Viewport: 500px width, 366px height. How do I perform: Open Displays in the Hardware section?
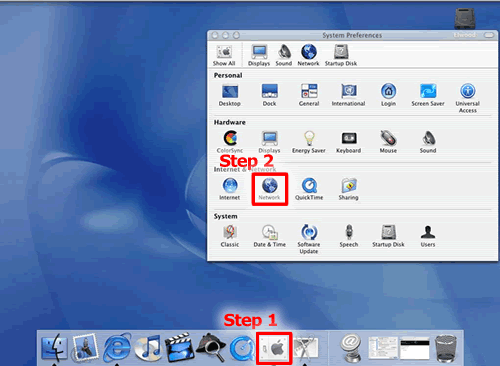coord(269,142)
